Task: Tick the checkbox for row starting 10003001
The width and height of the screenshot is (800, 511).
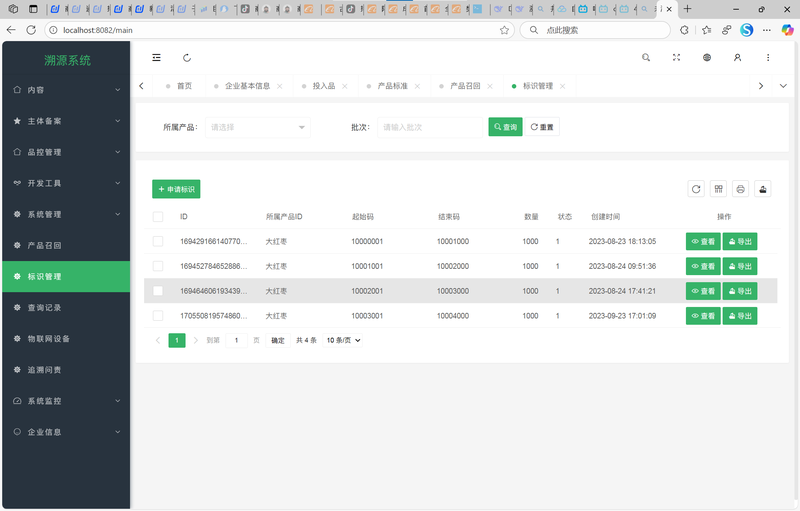Action: point(158,316)
